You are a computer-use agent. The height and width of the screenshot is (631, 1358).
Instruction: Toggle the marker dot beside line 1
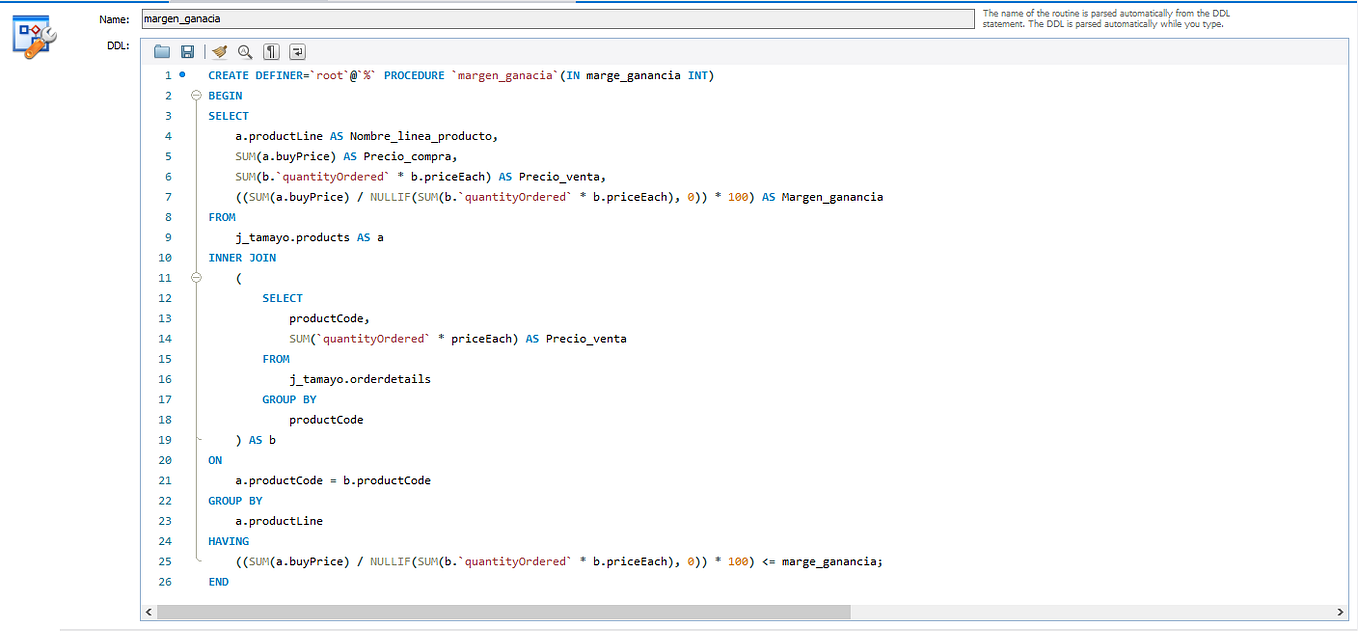click(x=181, y=74)
